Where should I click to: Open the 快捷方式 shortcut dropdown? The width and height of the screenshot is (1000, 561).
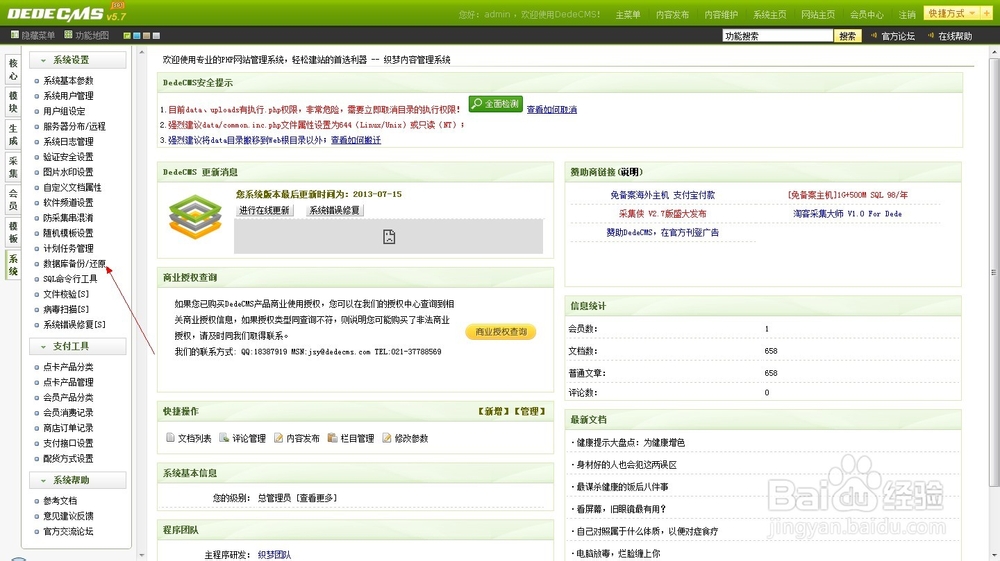point(952,13)
